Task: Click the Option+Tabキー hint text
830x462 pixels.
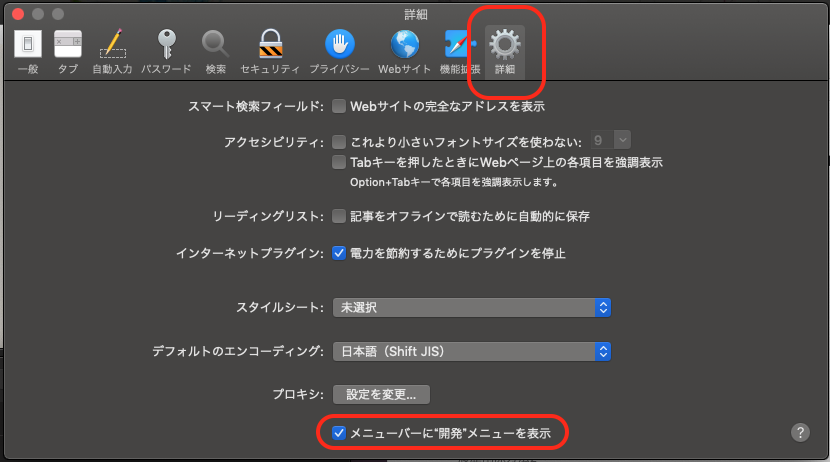Action: coord(454,183)
